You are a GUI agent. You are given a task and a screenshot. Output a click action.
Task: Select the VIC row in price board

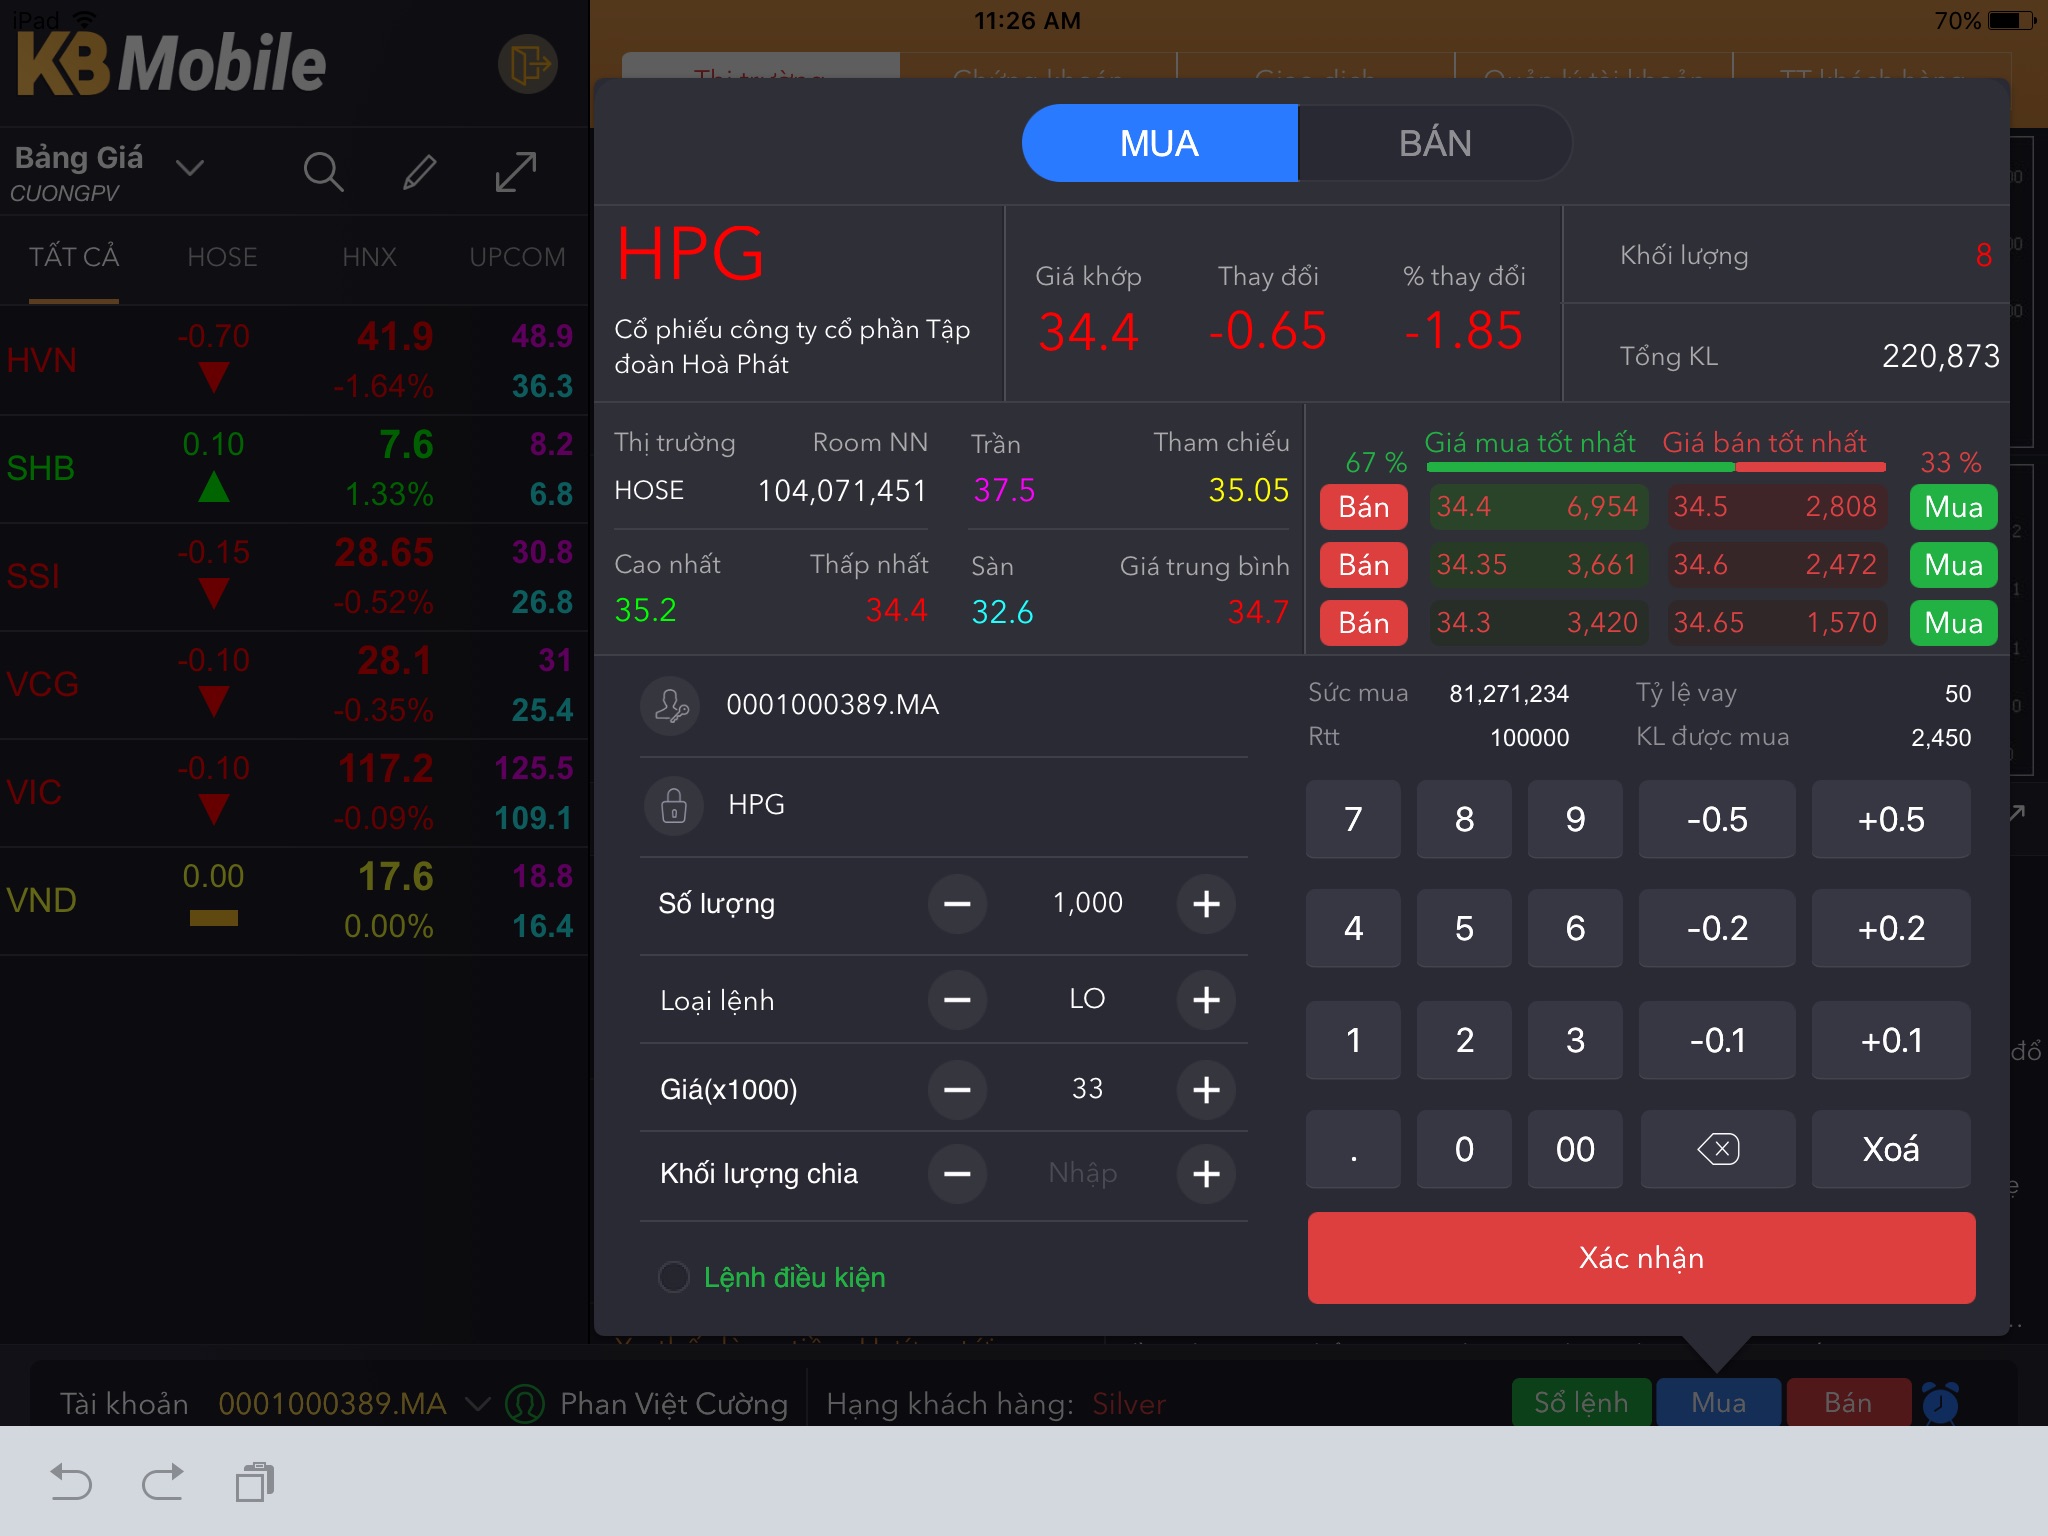click(x=294, y=793)
